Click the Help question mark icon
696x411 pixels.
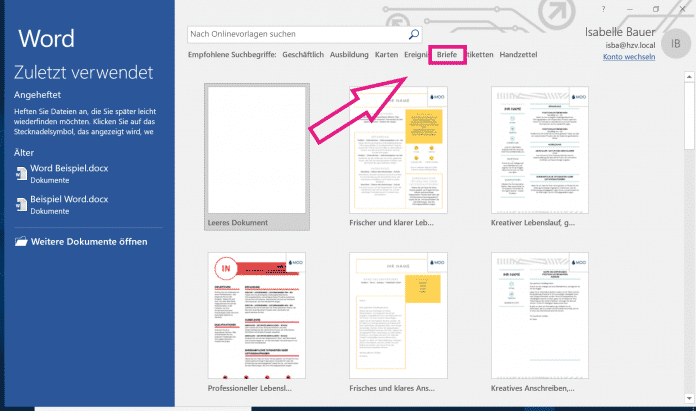click(x=603, y=9)
